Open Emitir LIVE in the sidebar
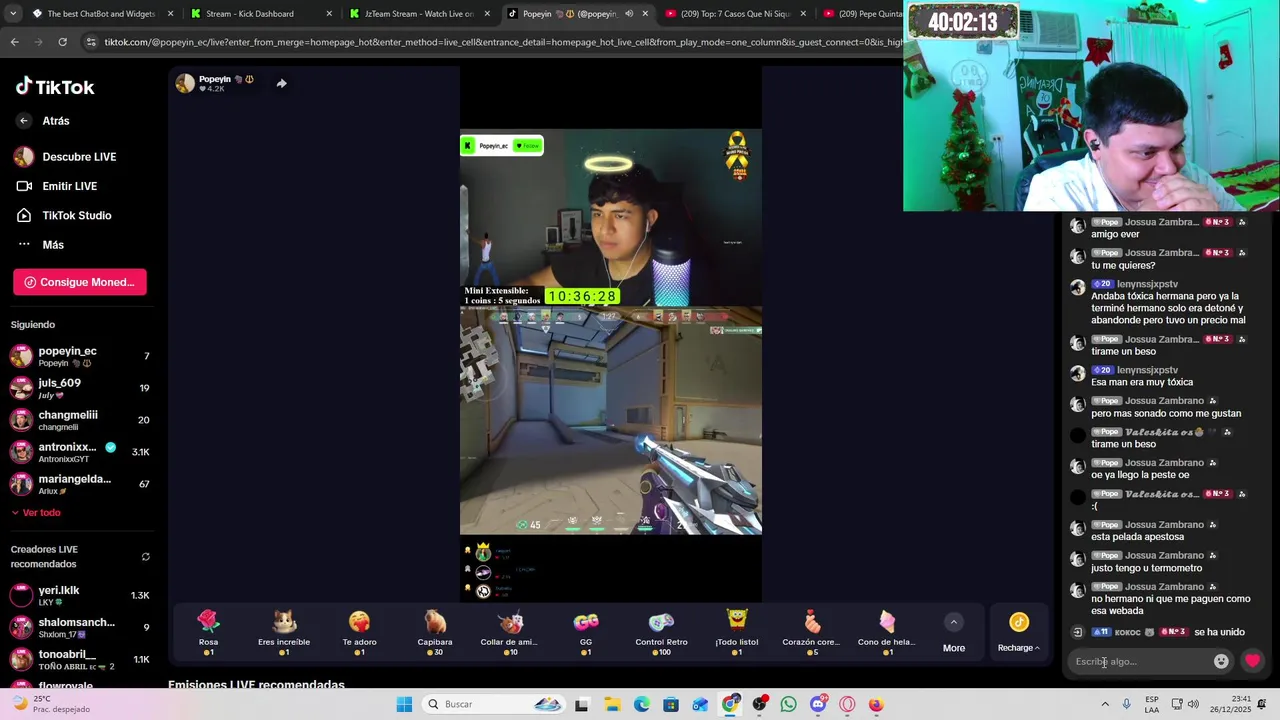The height and width of the screenshot is (720, 1280). [57, 186]
